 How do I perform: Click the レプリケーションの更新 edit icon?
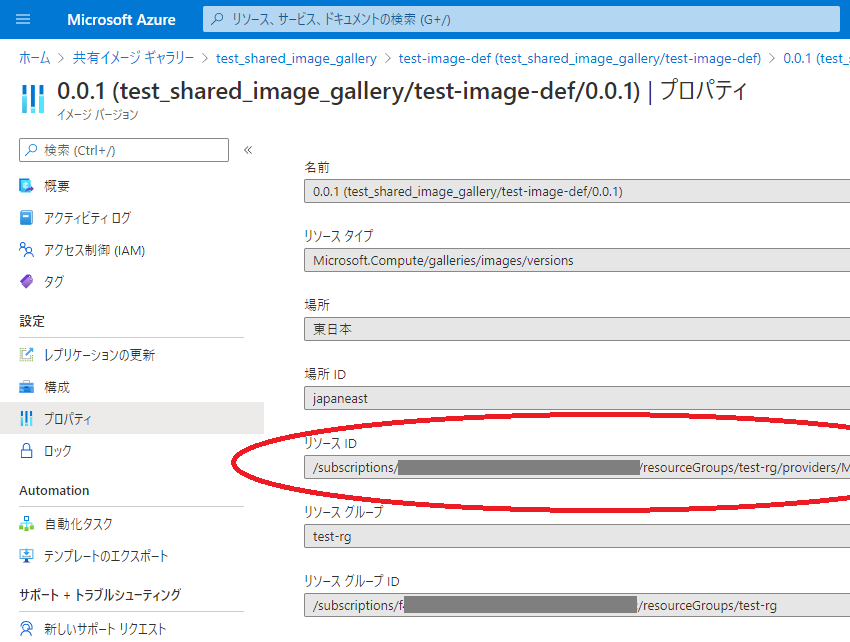[x=26, y=355]
